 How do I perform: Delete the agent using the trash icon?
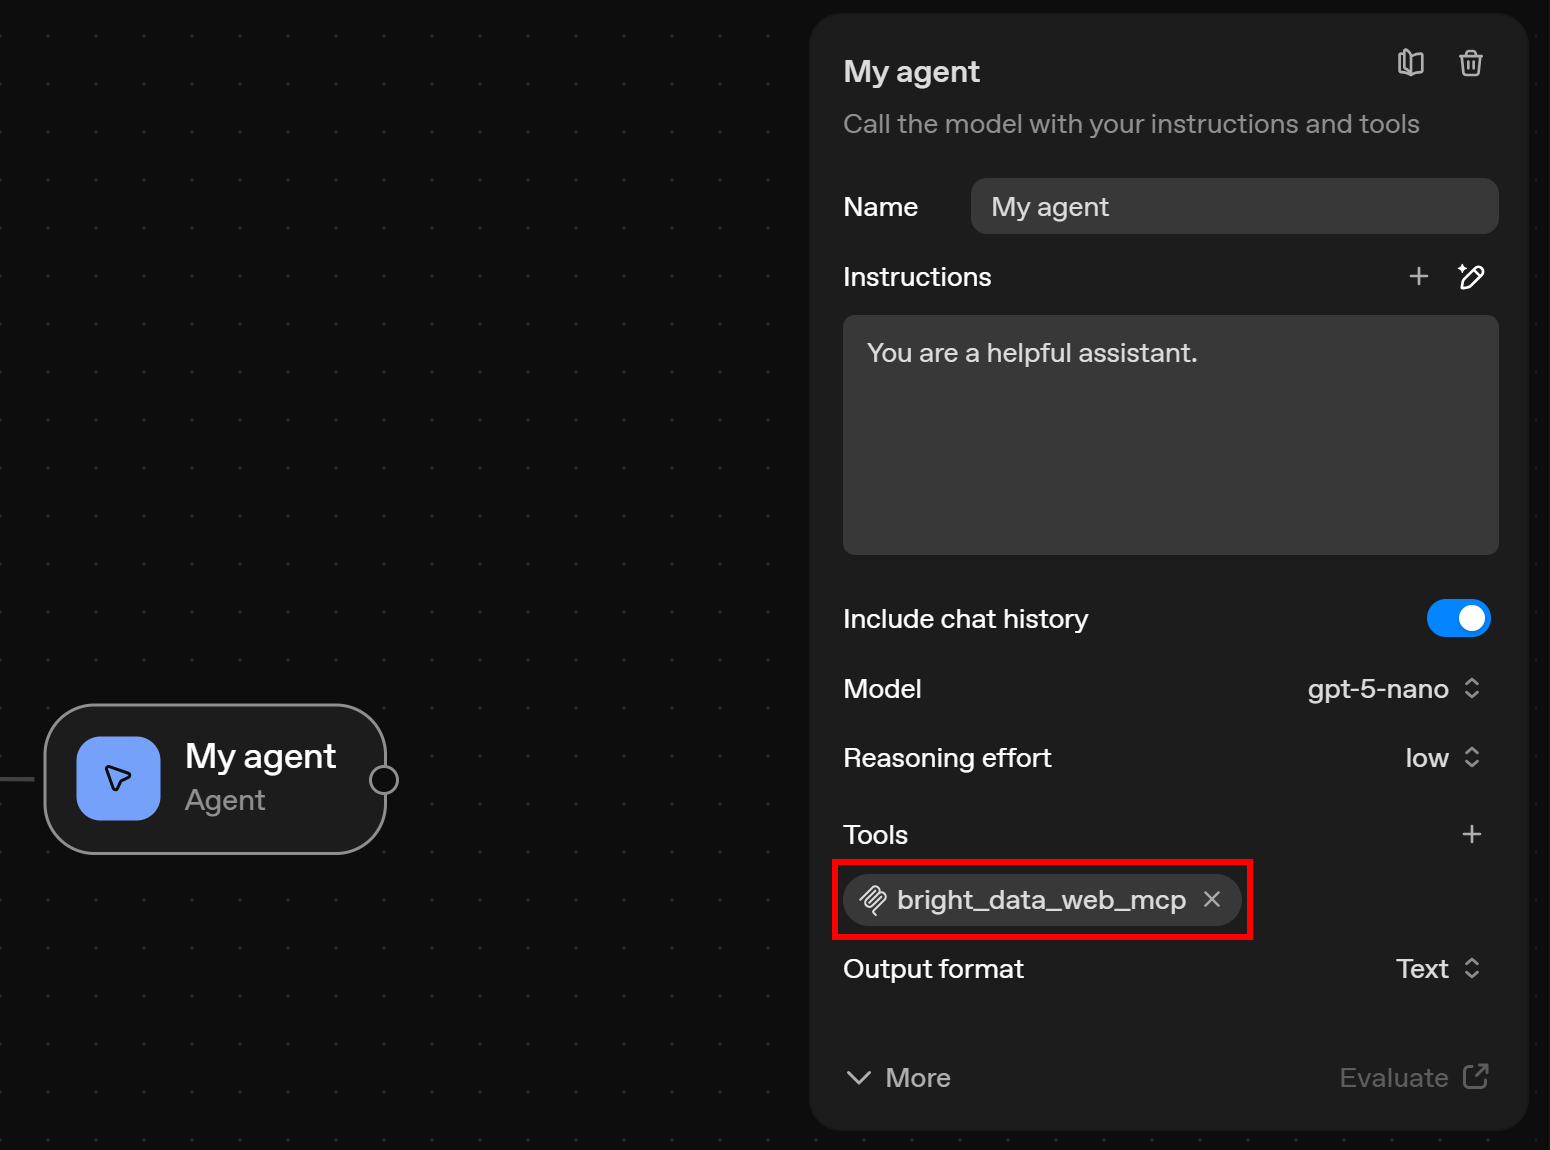[1470, 62]
